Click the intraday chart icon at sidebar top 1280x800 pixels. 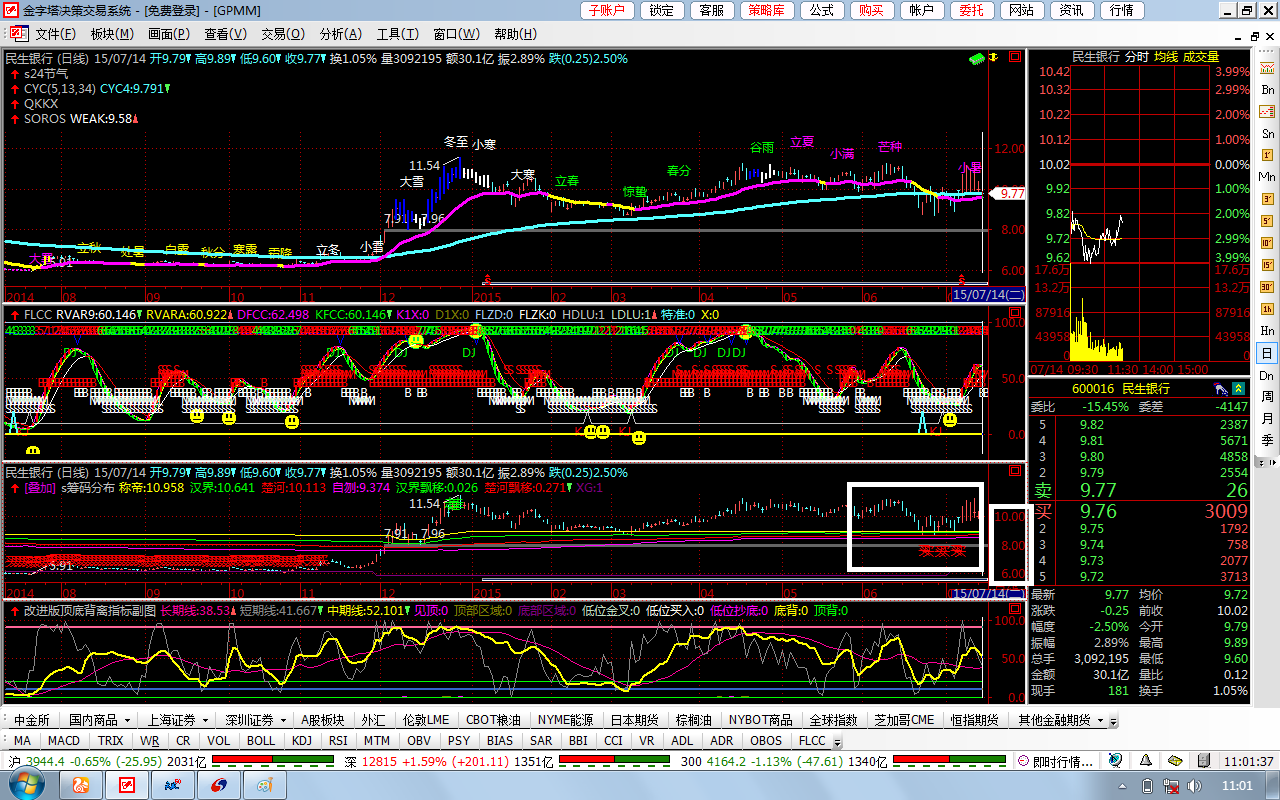point(1267,67)
